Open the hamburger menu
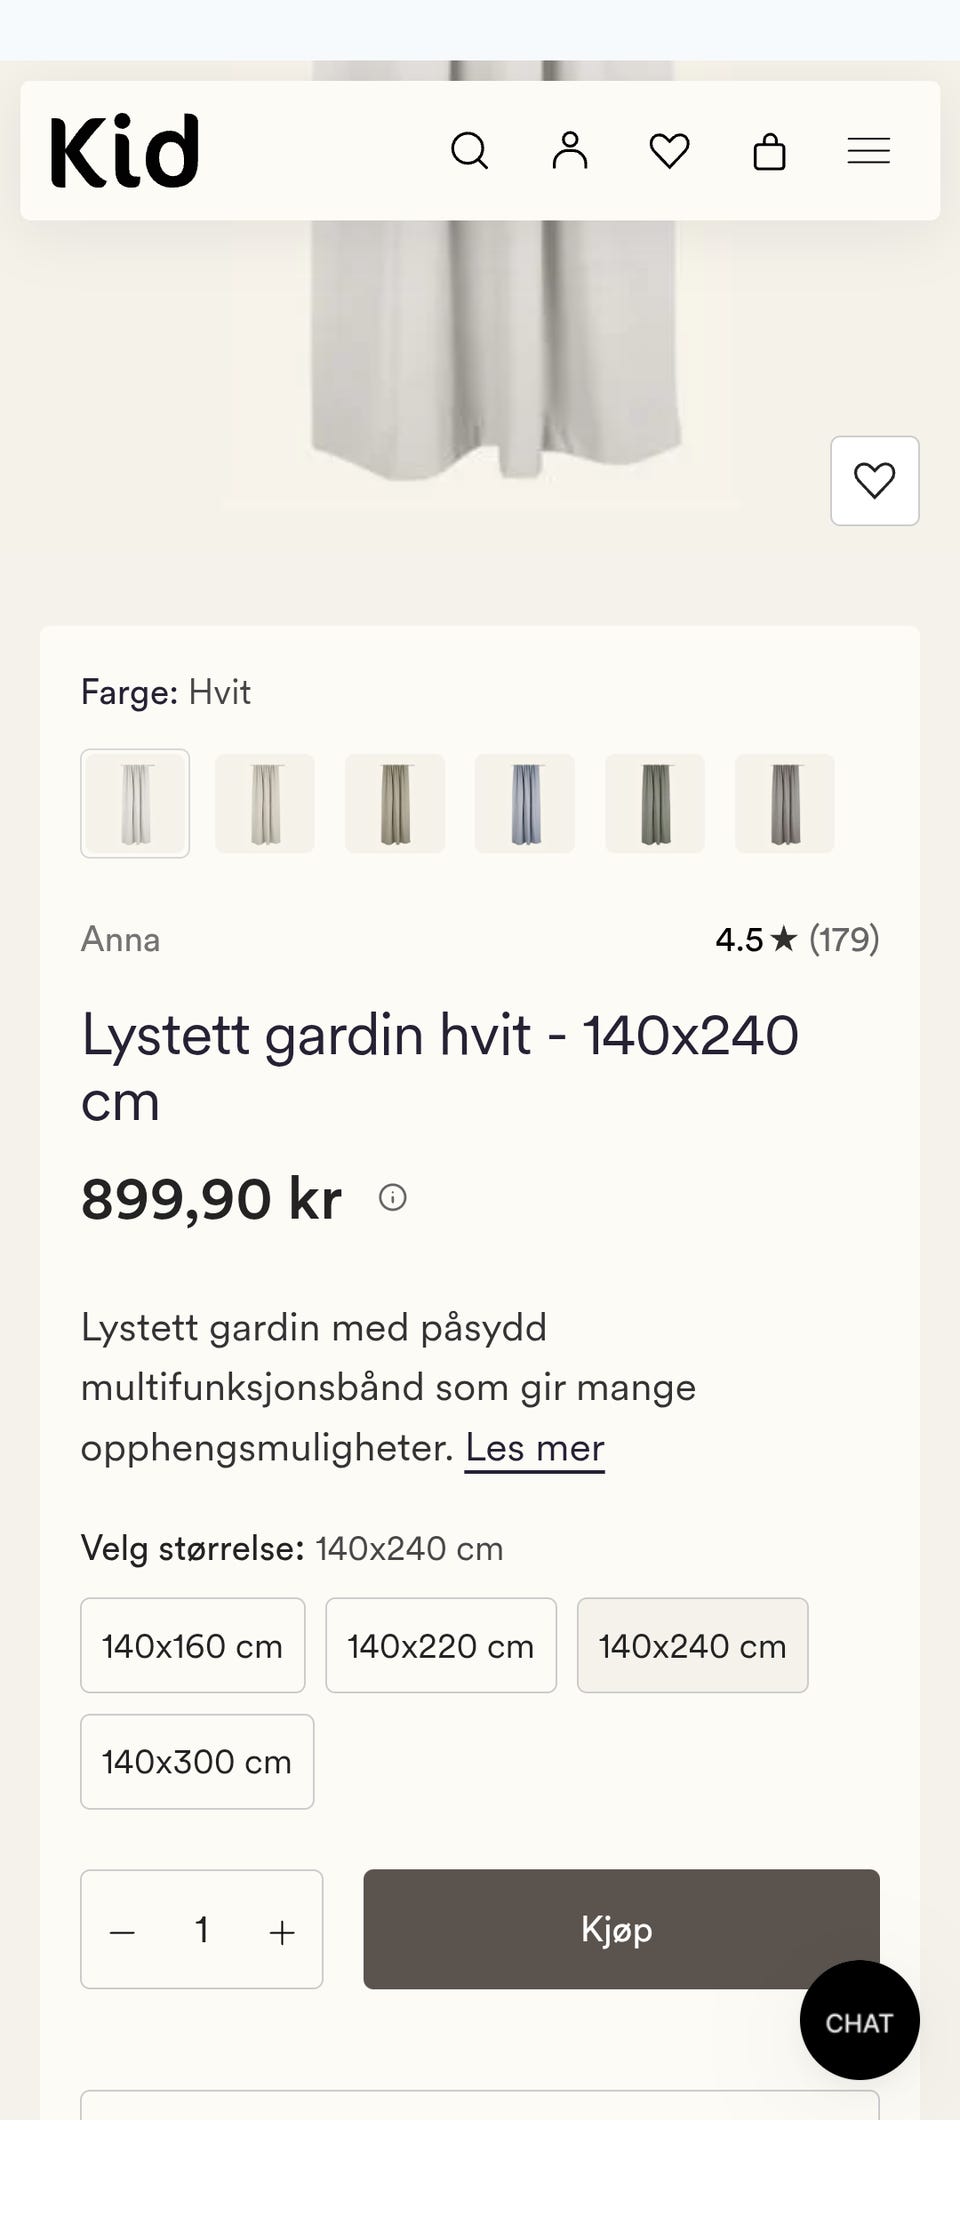Image resolution: width=960 pixels, height=2240 pixels. pos(869,151)
